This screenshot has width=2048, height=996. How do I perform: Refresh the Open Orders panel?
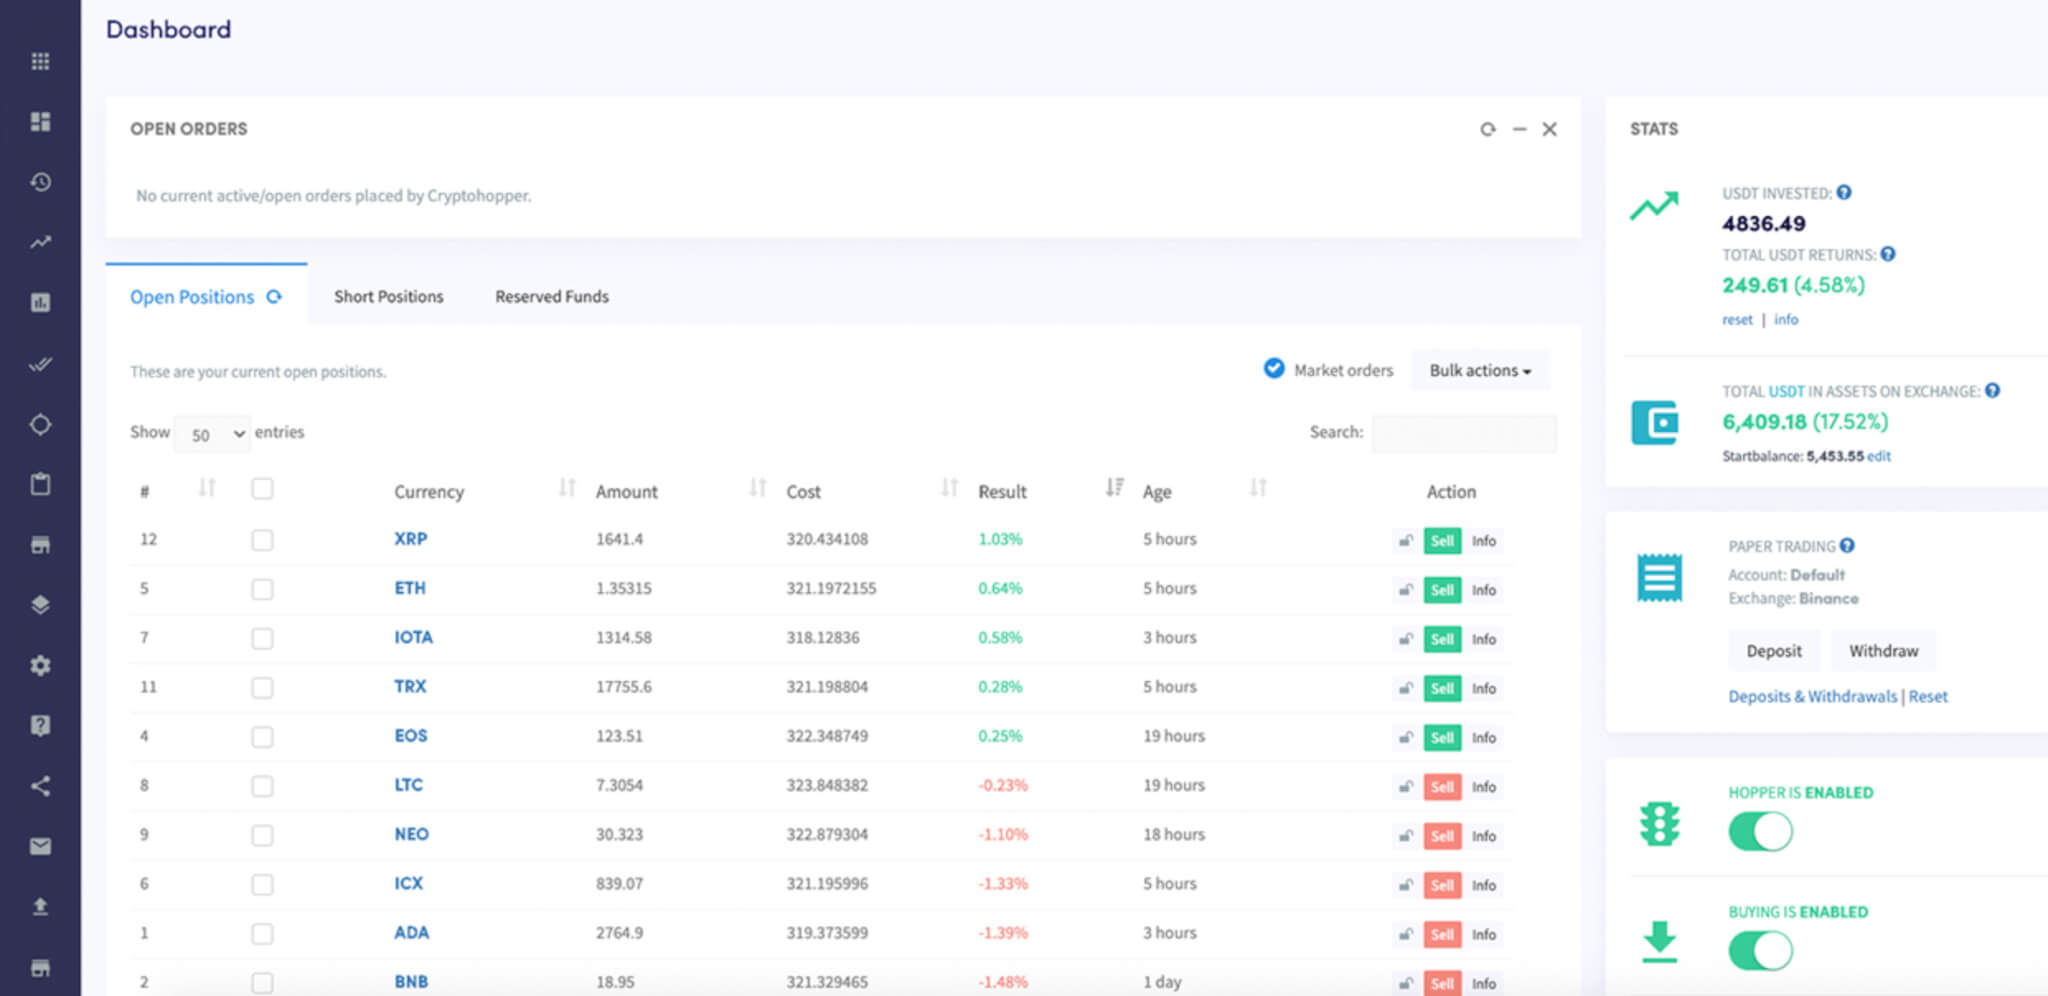pyautogui.click(x=1488, y=129)
